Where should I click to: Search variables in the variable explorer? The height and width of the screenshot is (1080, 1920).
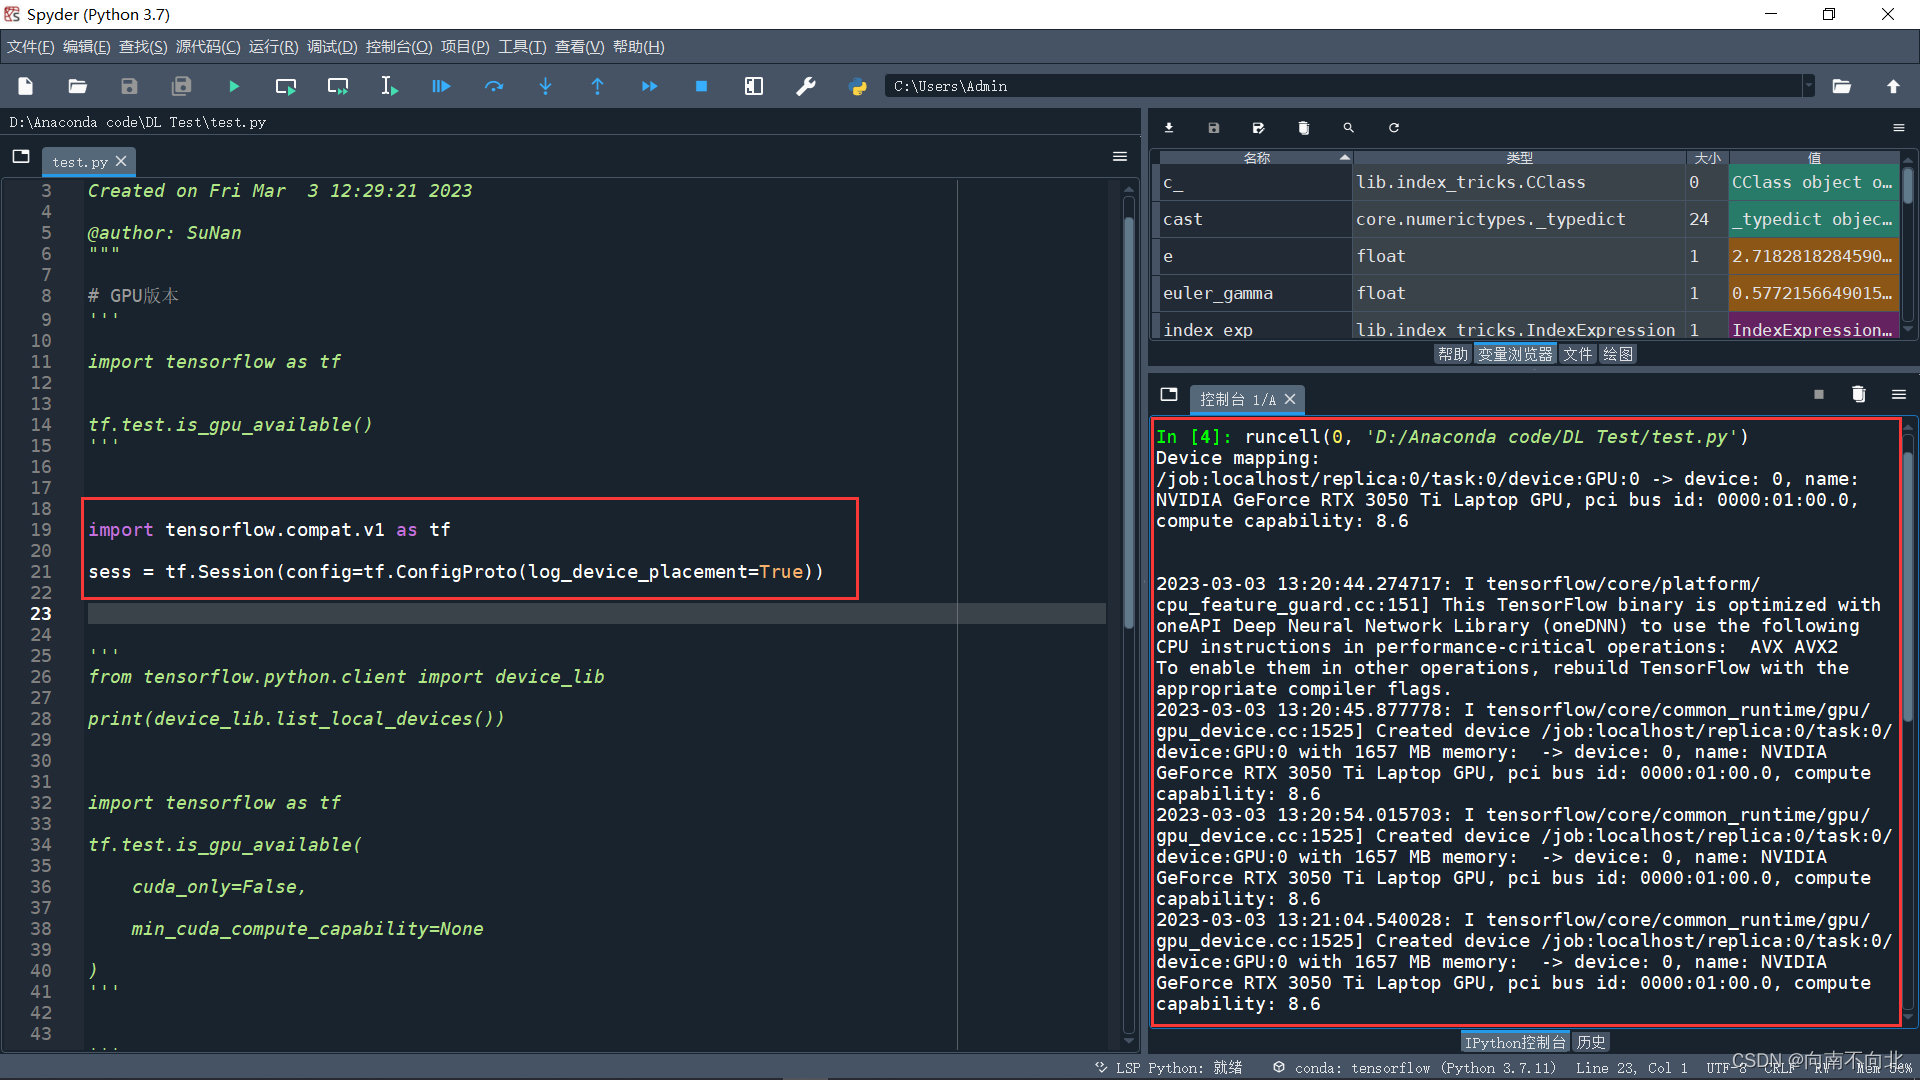[x=1349, y=128]
